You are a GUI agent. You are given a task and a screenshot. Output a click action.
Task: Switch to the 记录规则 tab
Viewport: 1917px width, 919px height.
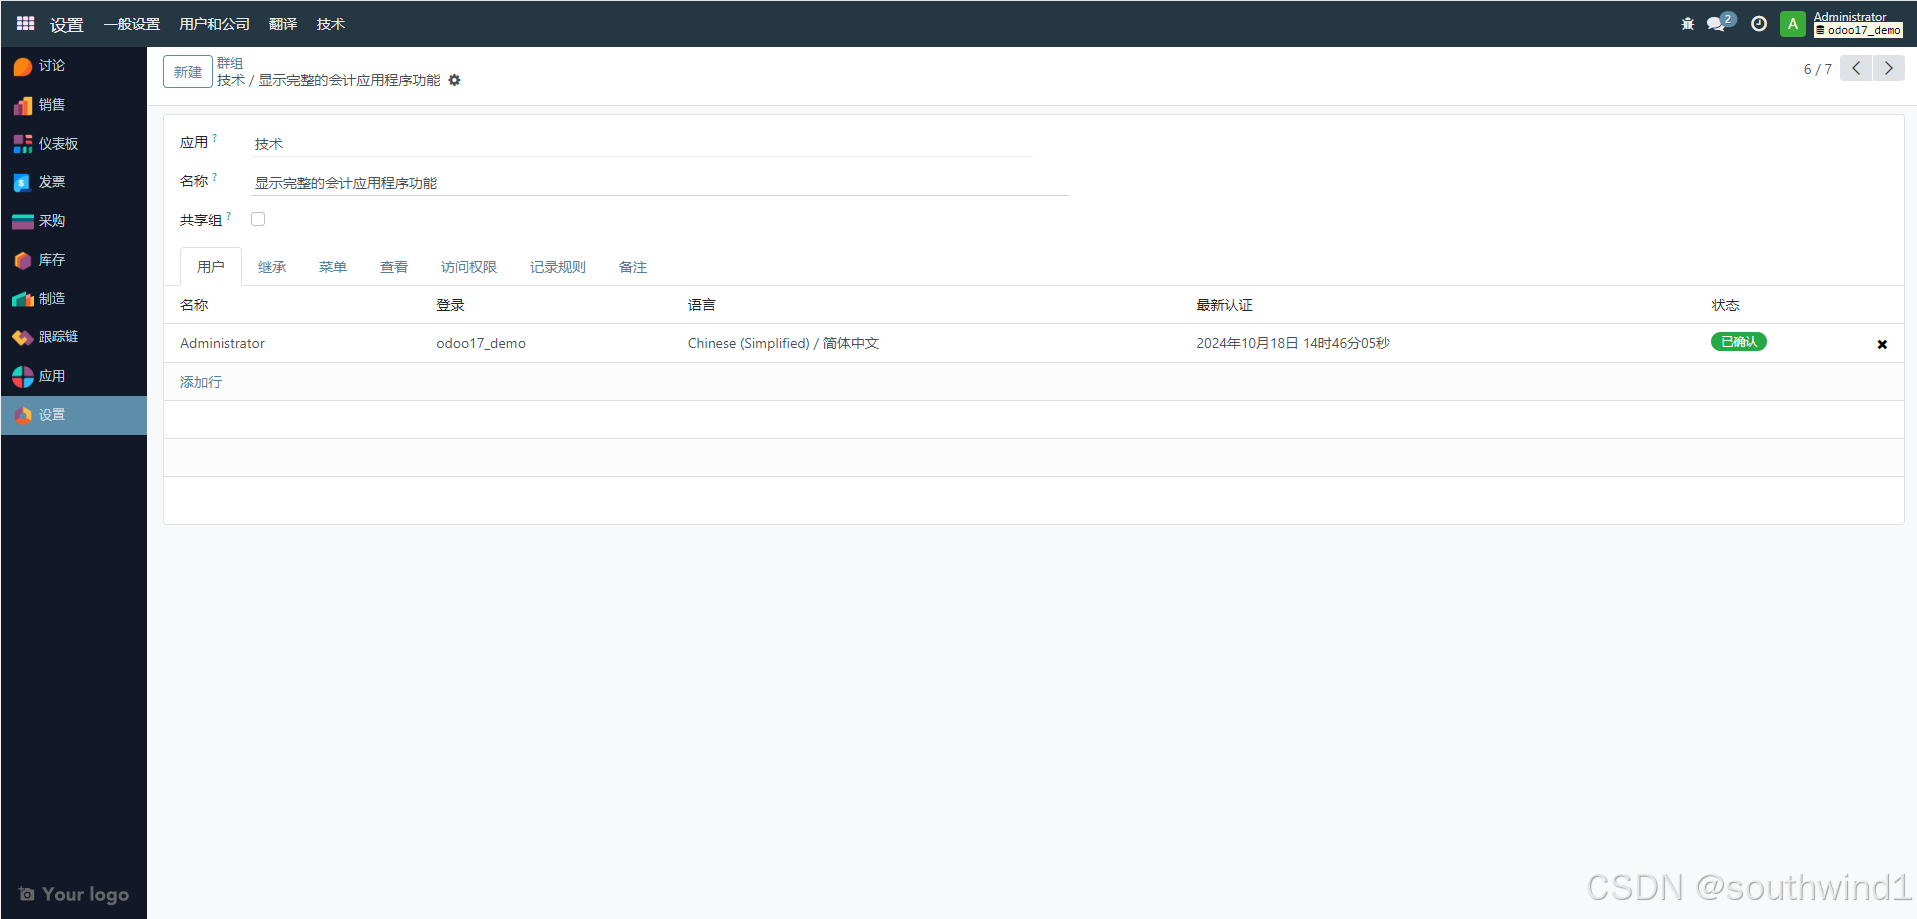click(x=558, y=267)
